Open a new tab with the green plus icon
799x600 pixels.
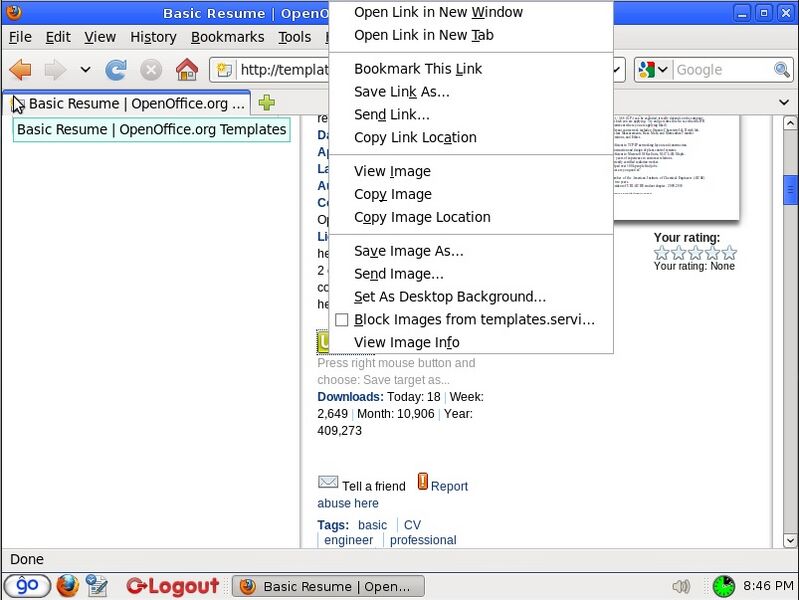267,102
